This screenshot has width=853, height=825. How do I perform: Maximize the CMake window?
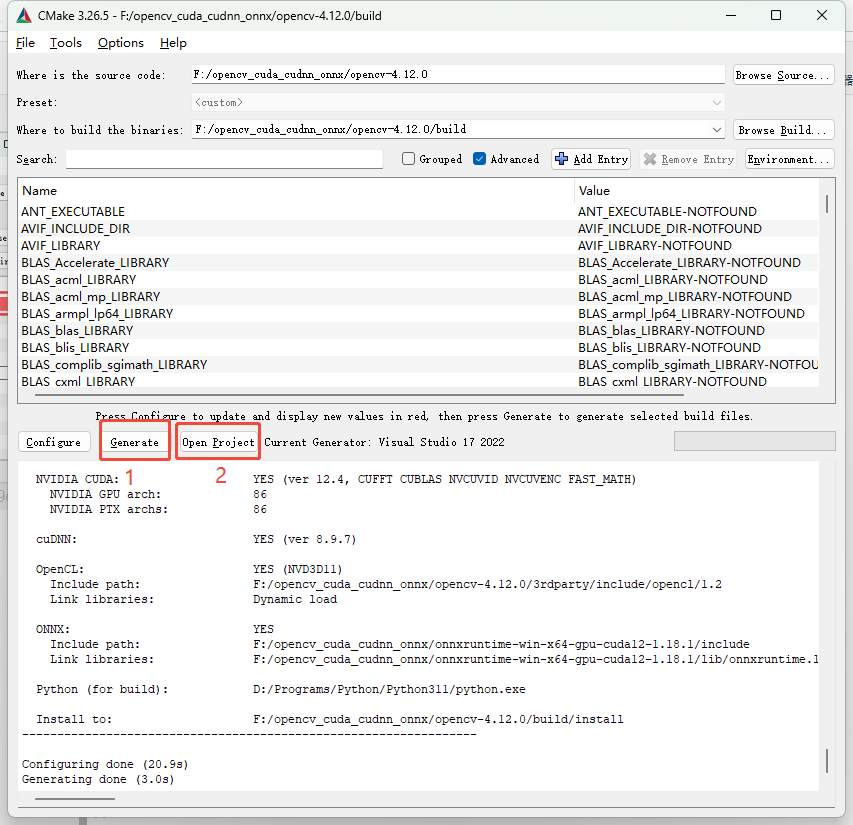776,16
